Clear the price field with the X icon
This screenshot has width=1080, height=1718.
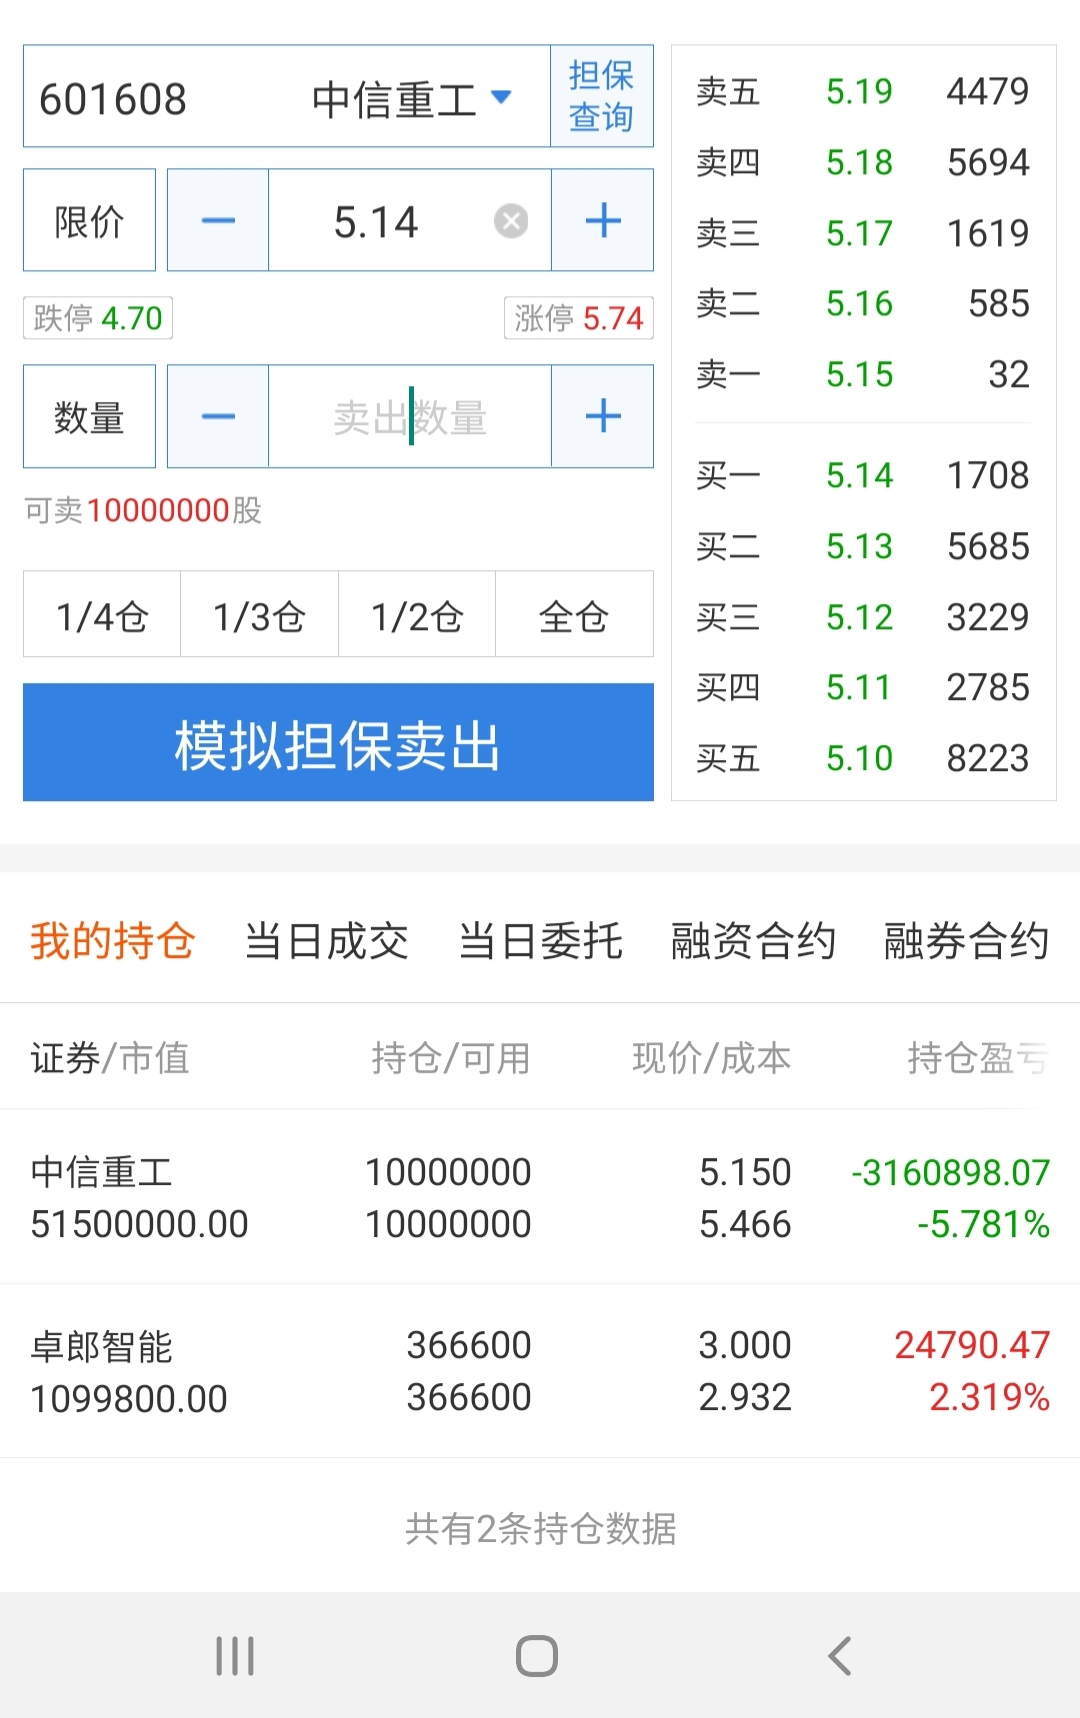(511, 220)
